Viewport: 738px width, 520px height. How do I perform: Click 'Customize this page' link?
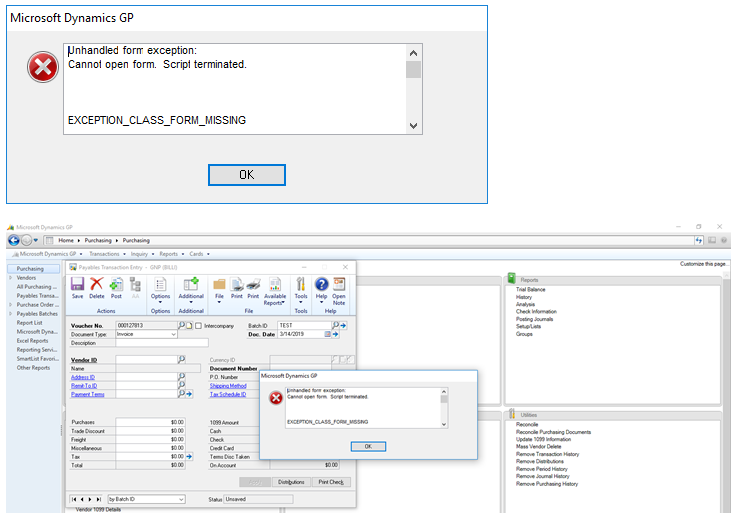tap(702, 264)
